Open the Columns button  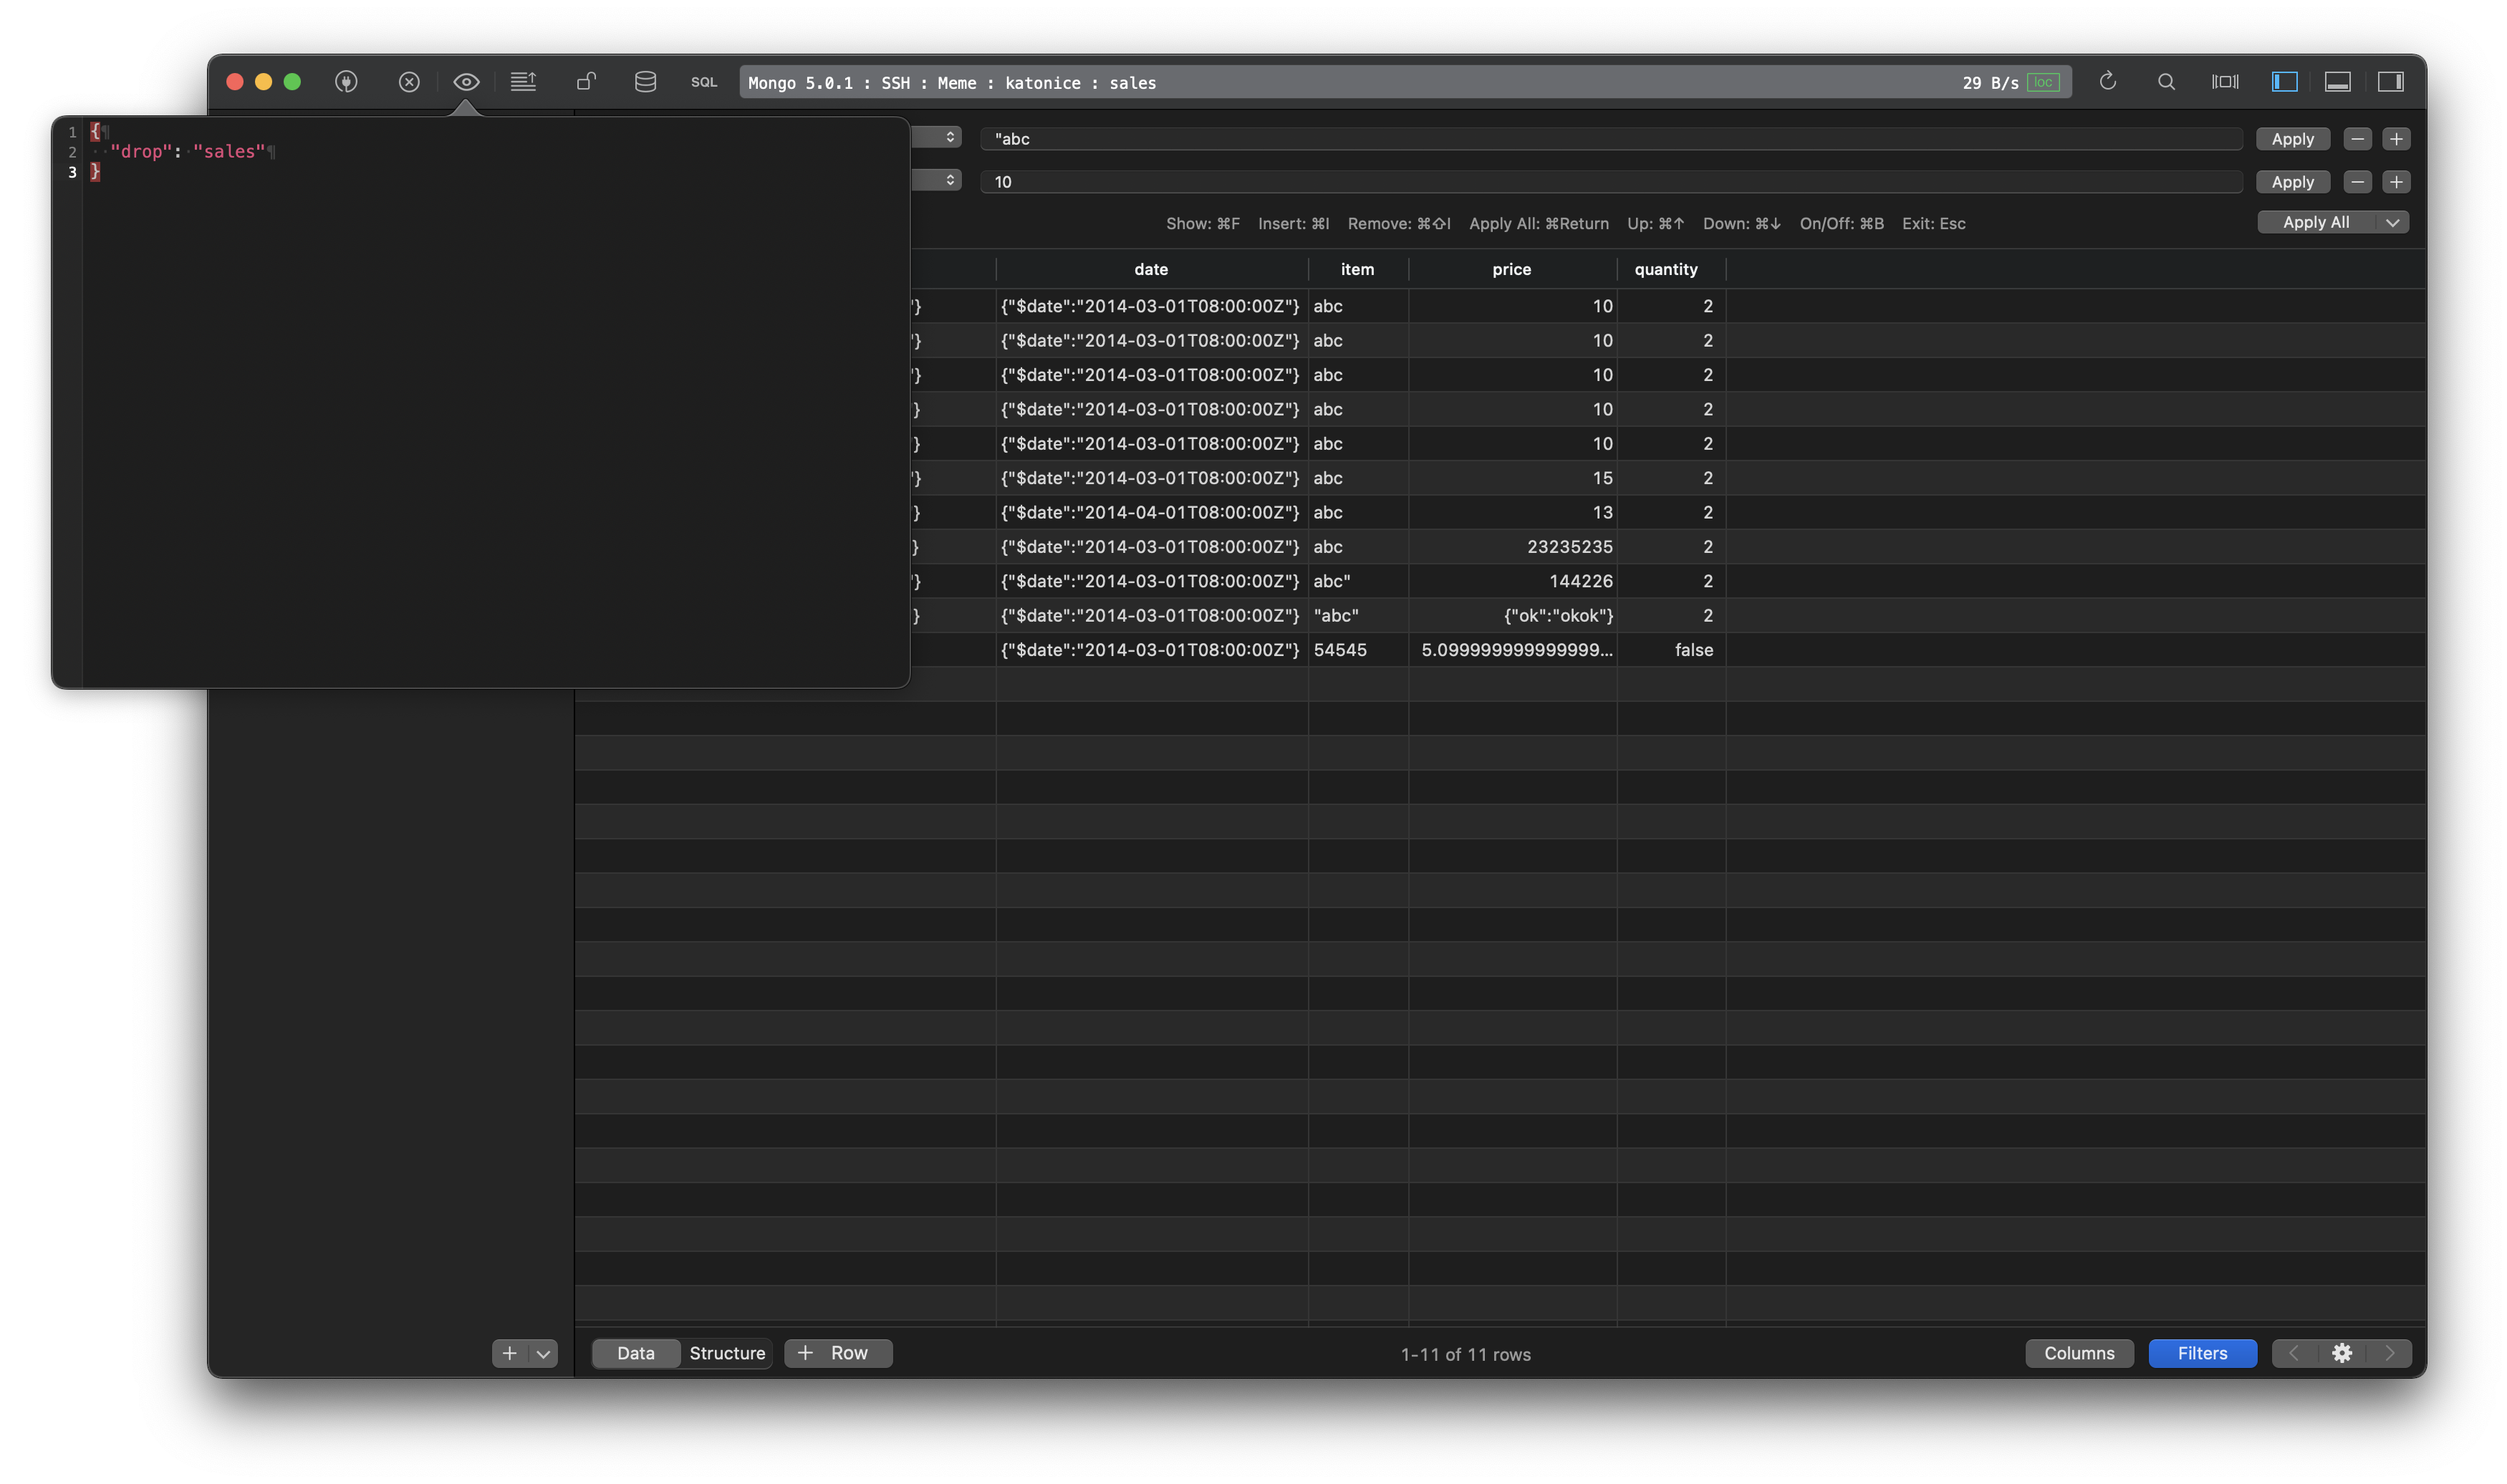click(x=2079, y=1352)
